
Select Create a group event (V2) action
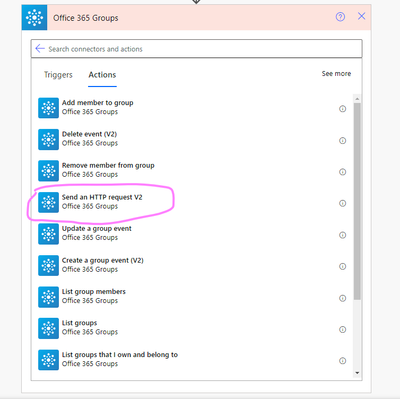tap(192, 265)
